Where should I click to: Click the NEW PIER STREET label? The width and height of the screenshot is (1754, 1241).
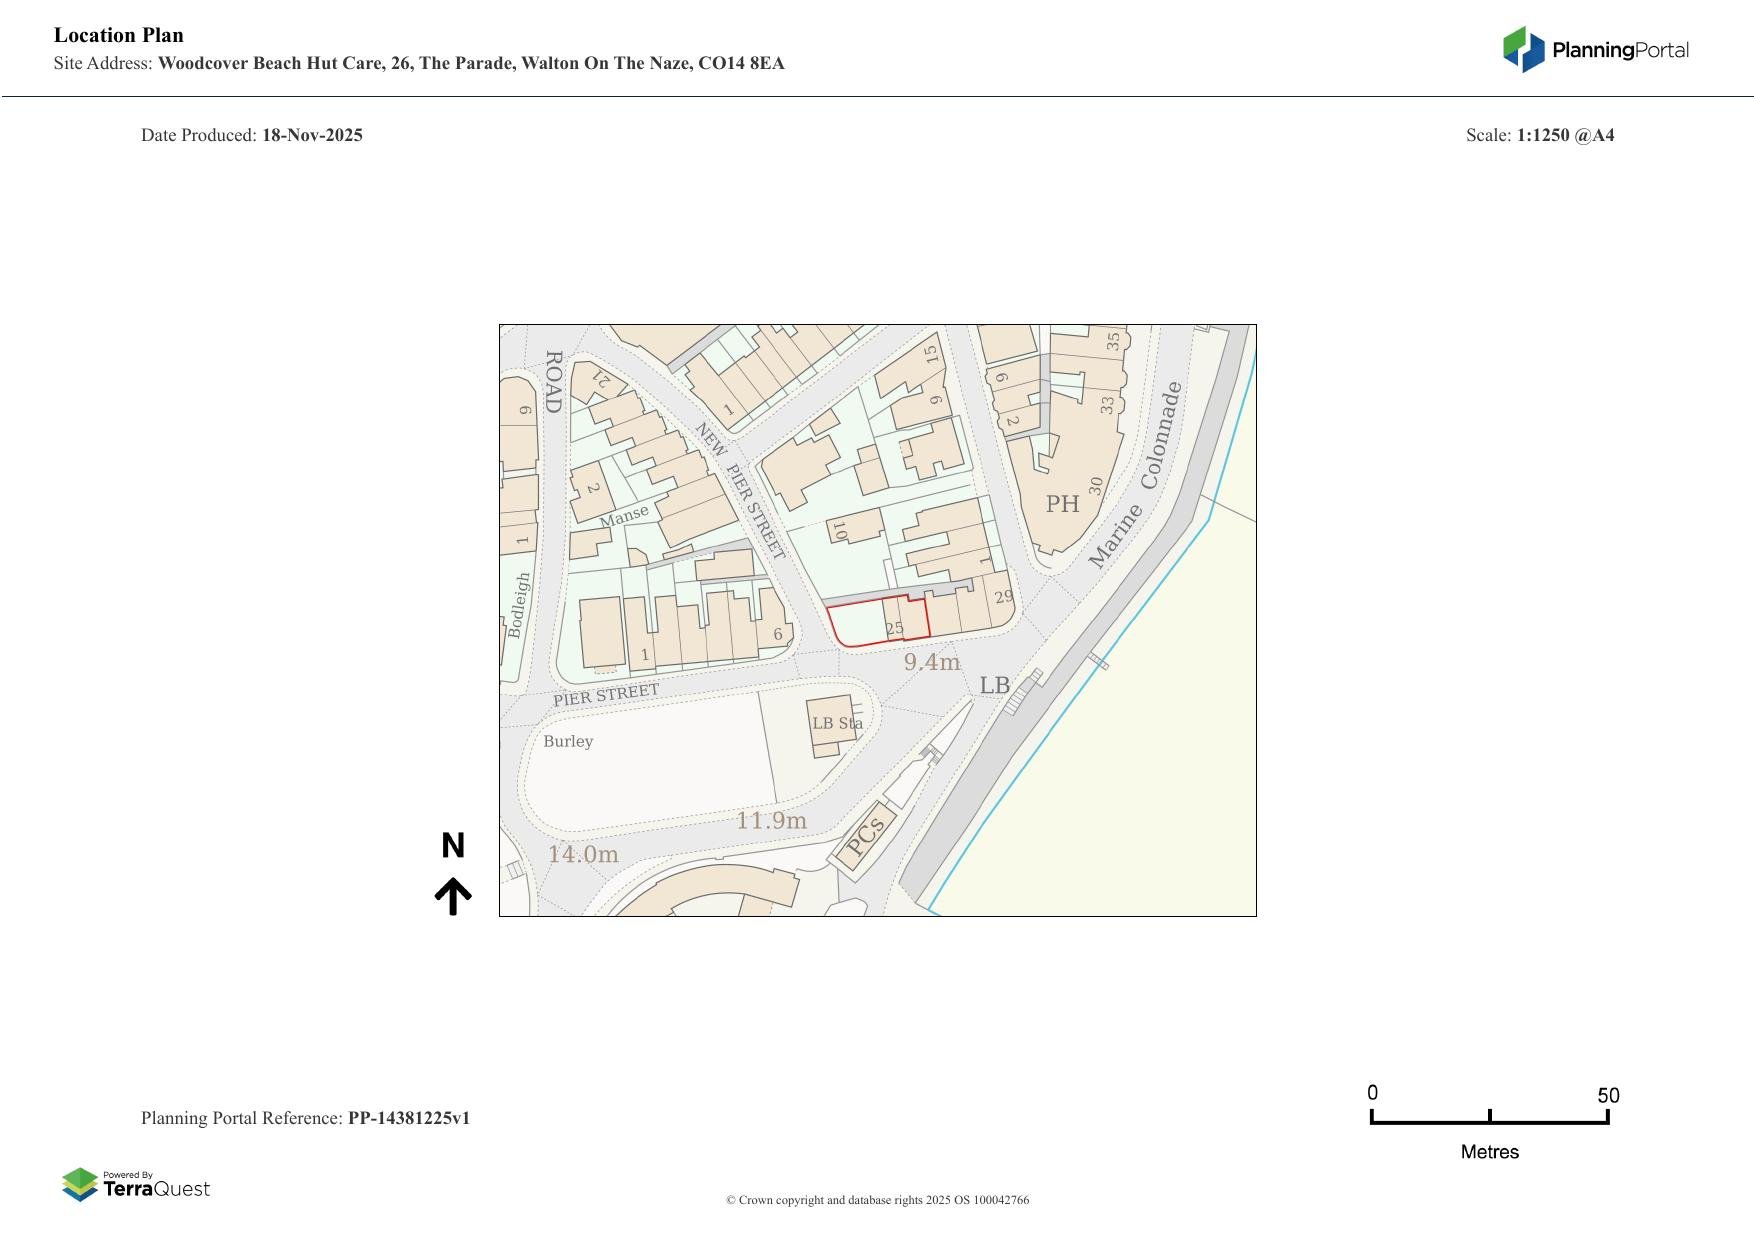[x=740, y=490]
